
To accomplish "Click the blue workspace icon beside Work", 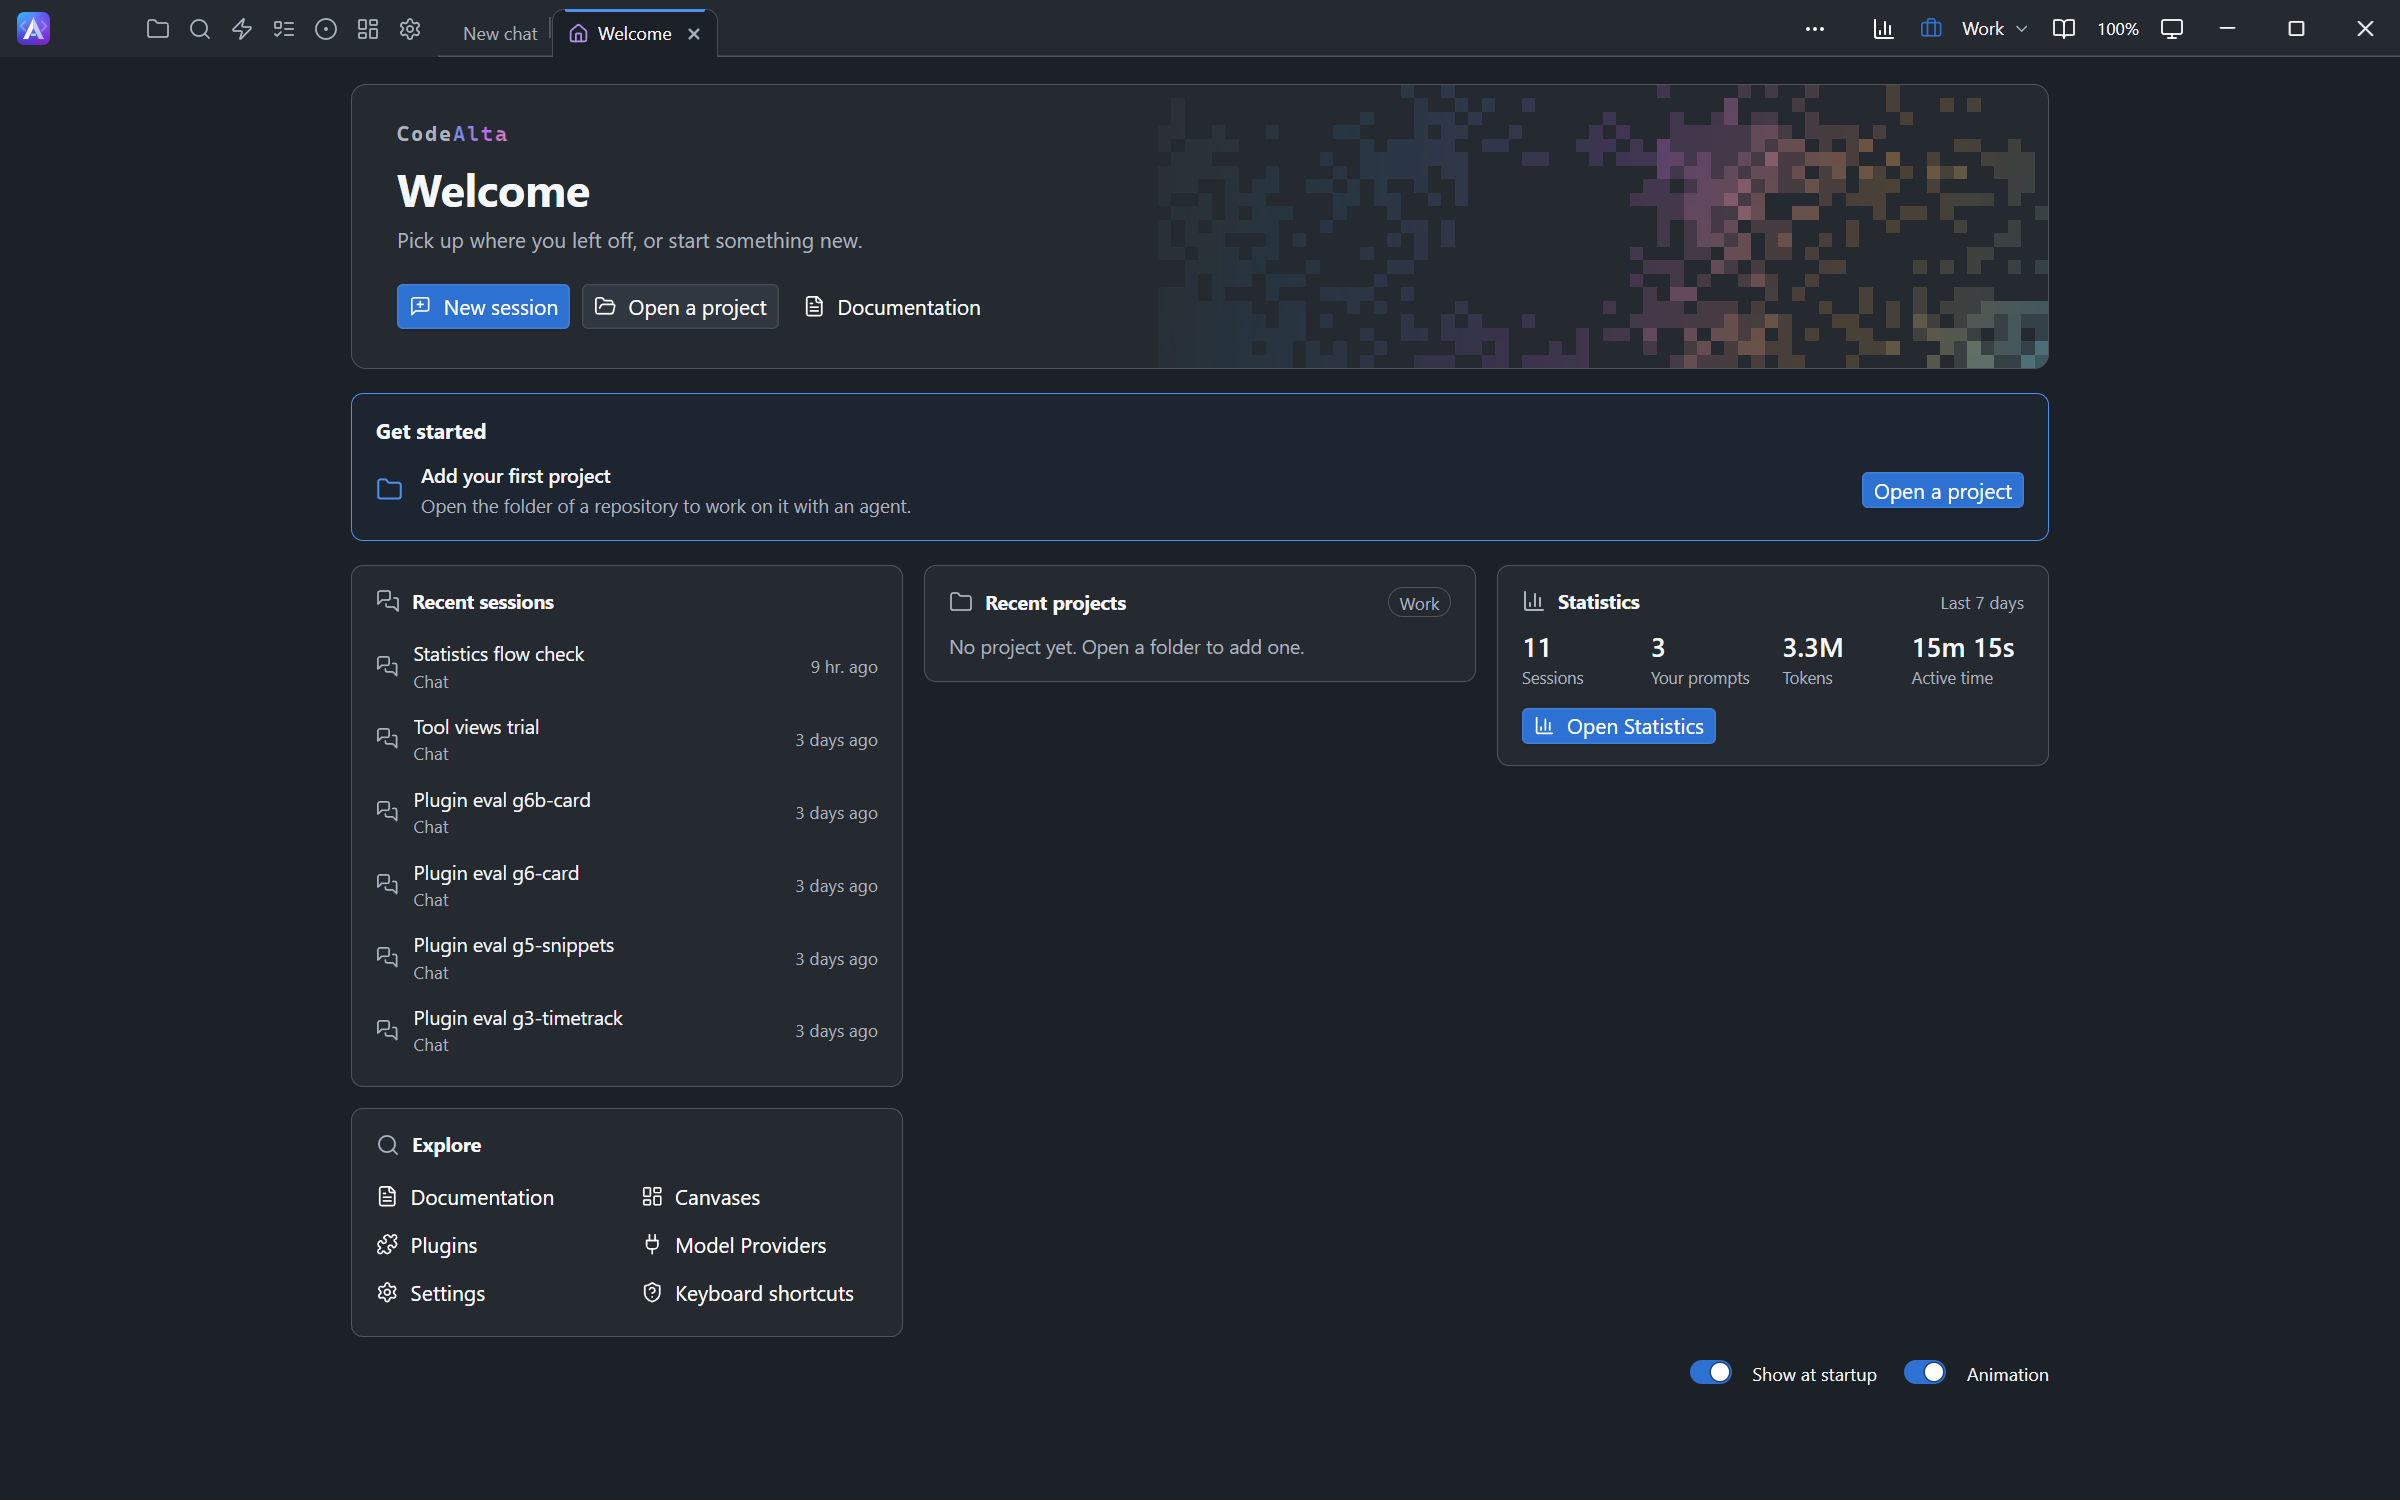I will (x=1931, y=29).
